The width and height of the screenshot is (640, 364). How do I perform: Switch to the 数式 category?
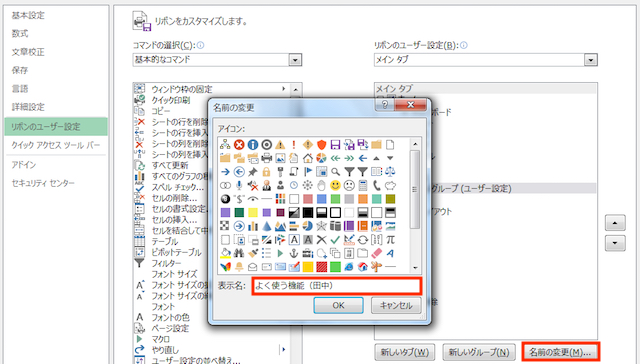20,33
